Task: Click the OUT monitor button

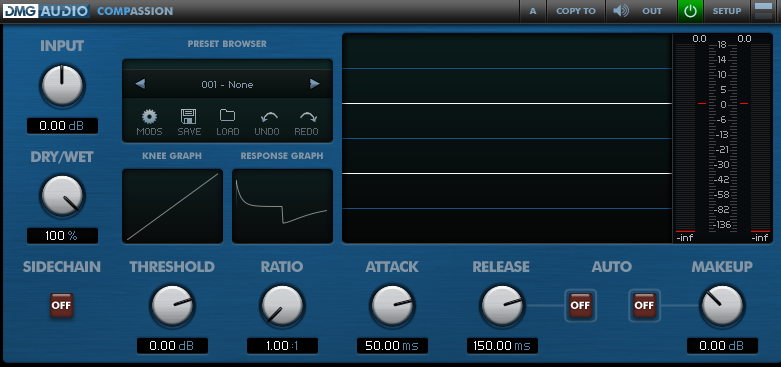Action: pos(652,11)
